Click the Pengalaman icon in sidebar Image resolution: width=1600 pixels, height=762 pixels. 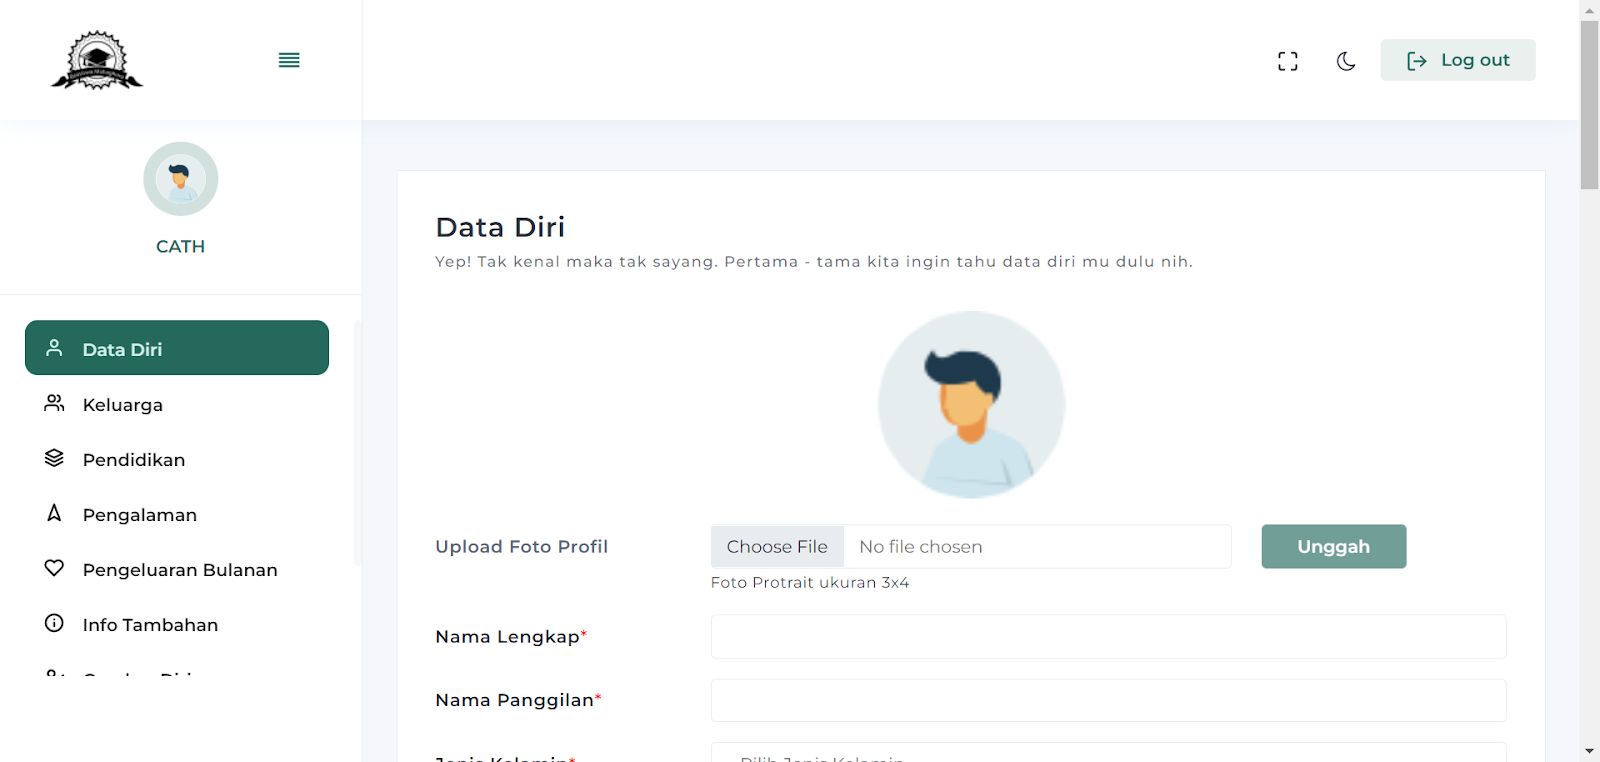(x=54, y=513)
